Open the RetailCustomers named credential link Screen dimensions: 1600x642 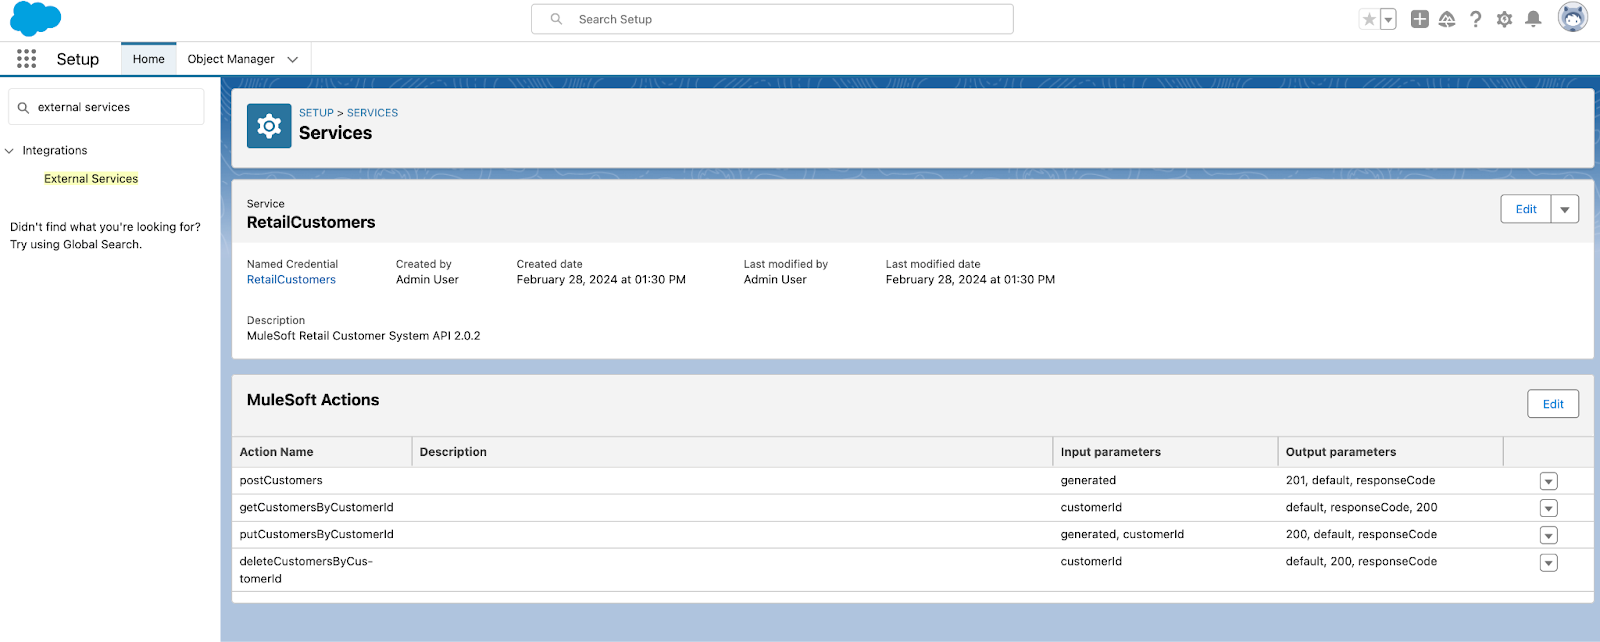tap(291, 280)
